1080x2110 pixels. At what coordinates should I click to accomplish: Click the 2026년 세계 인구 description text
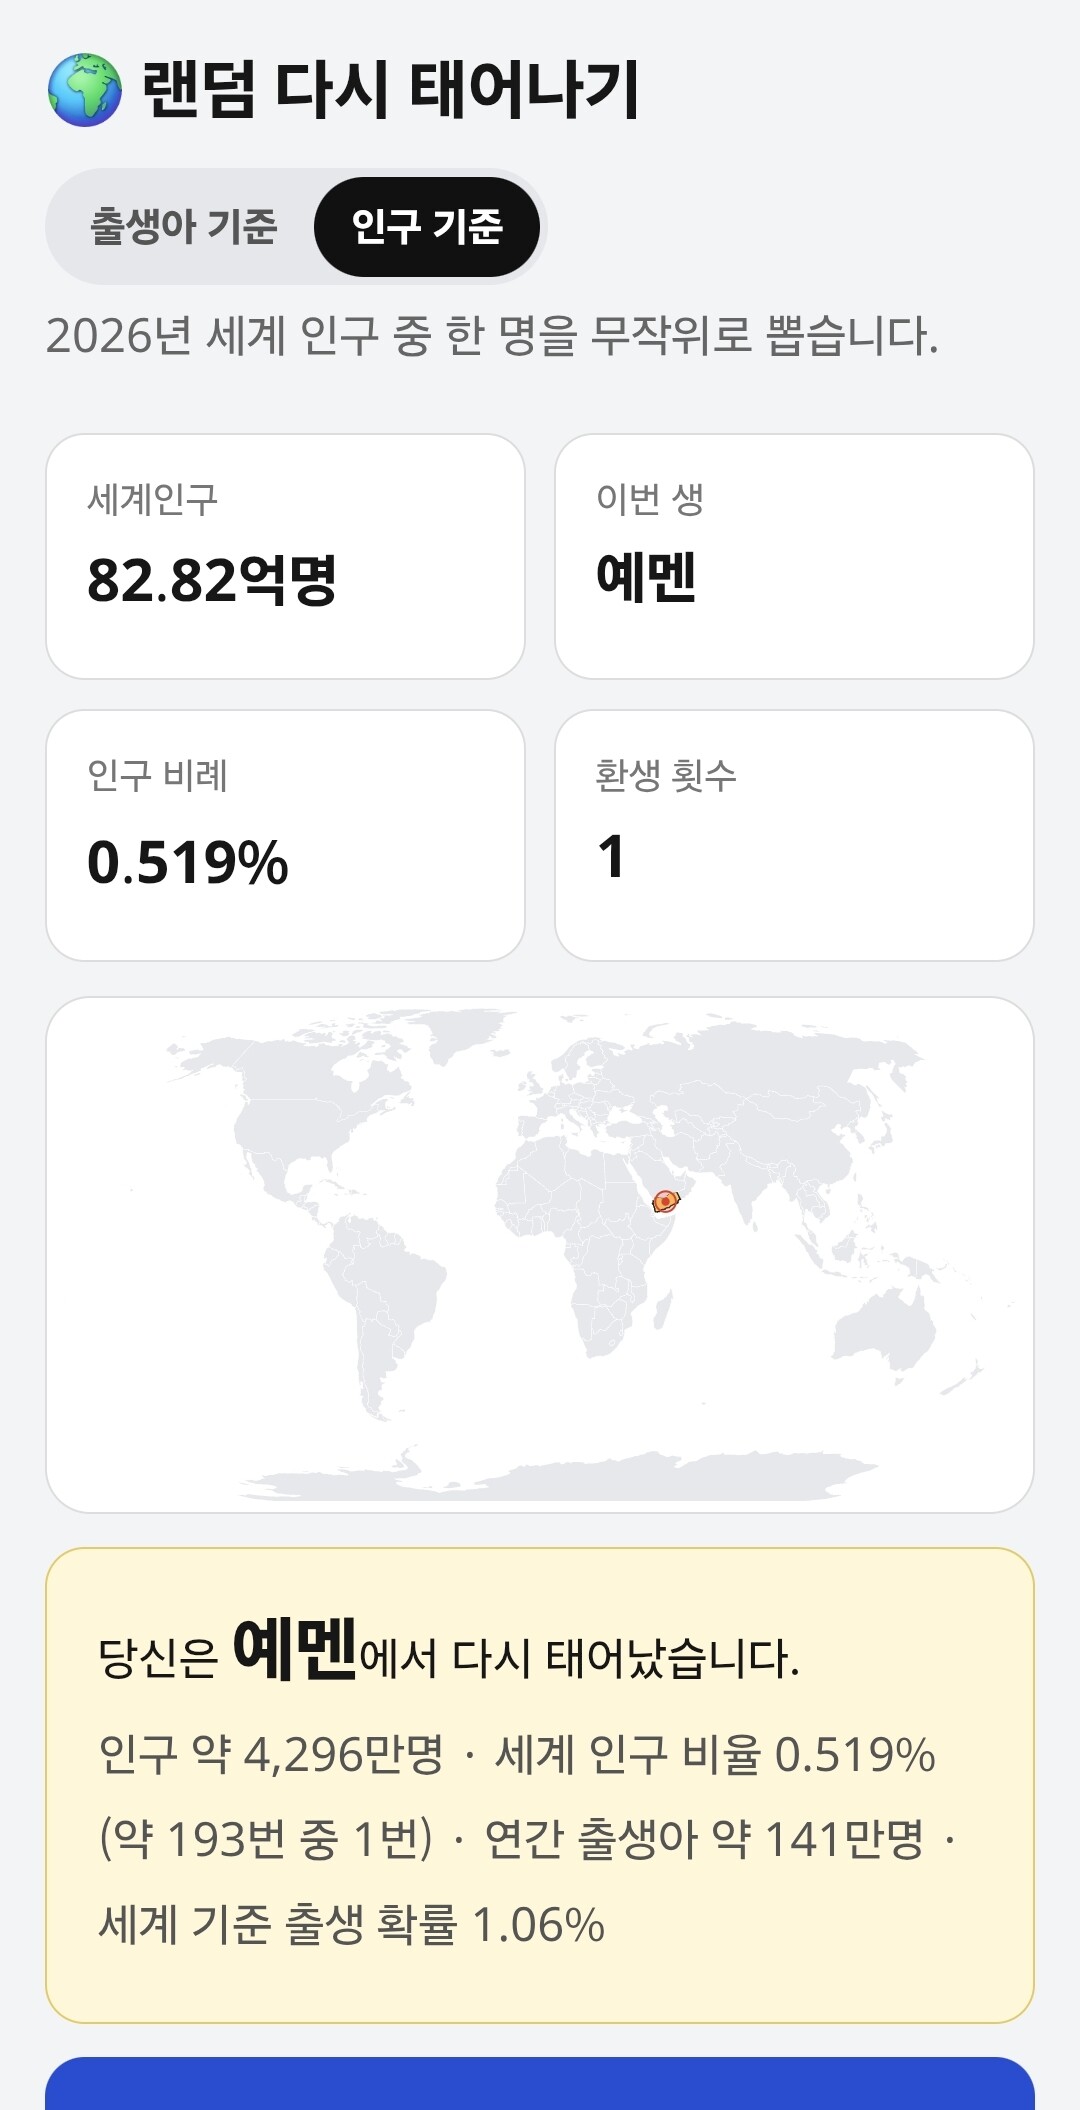click(492, 336)
